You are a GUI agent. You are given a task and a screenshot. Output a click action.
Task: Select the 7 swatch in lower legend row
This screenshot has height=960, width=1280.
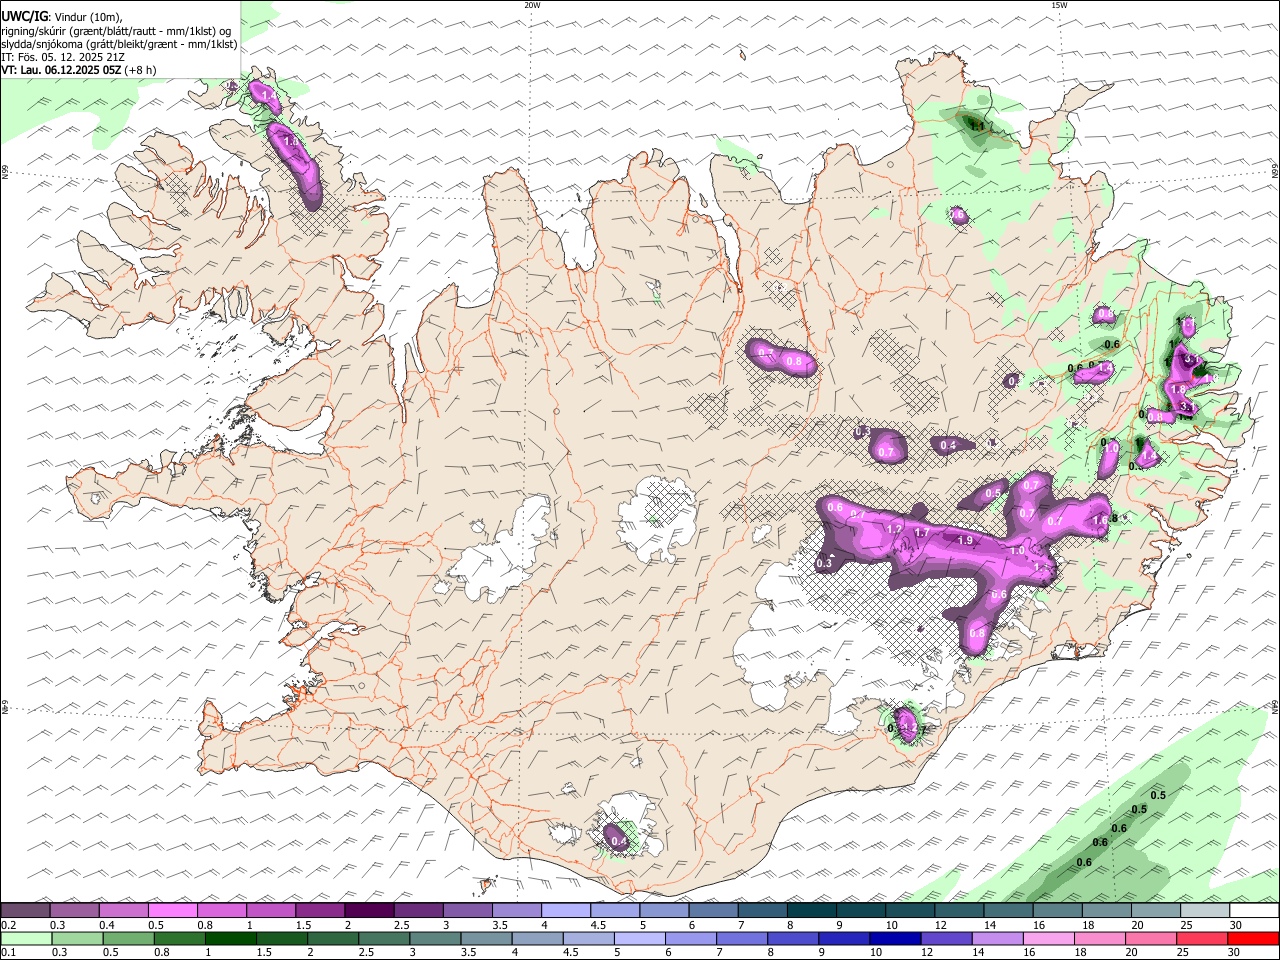(742, 938)
